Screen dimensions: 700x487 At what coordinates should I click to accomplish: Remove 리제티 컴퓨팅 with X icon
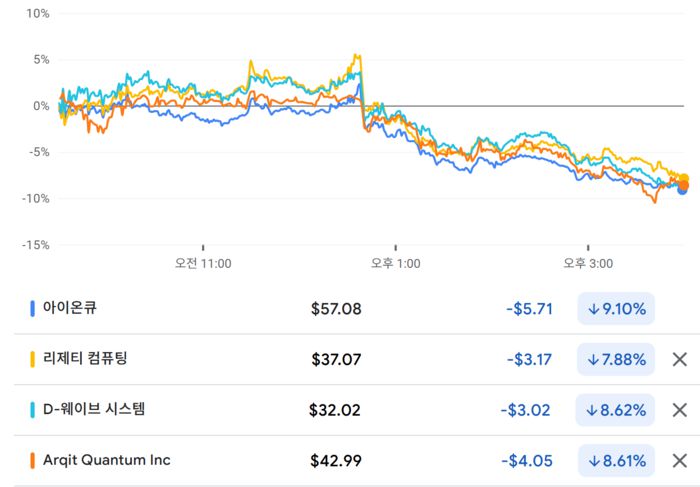679,359
